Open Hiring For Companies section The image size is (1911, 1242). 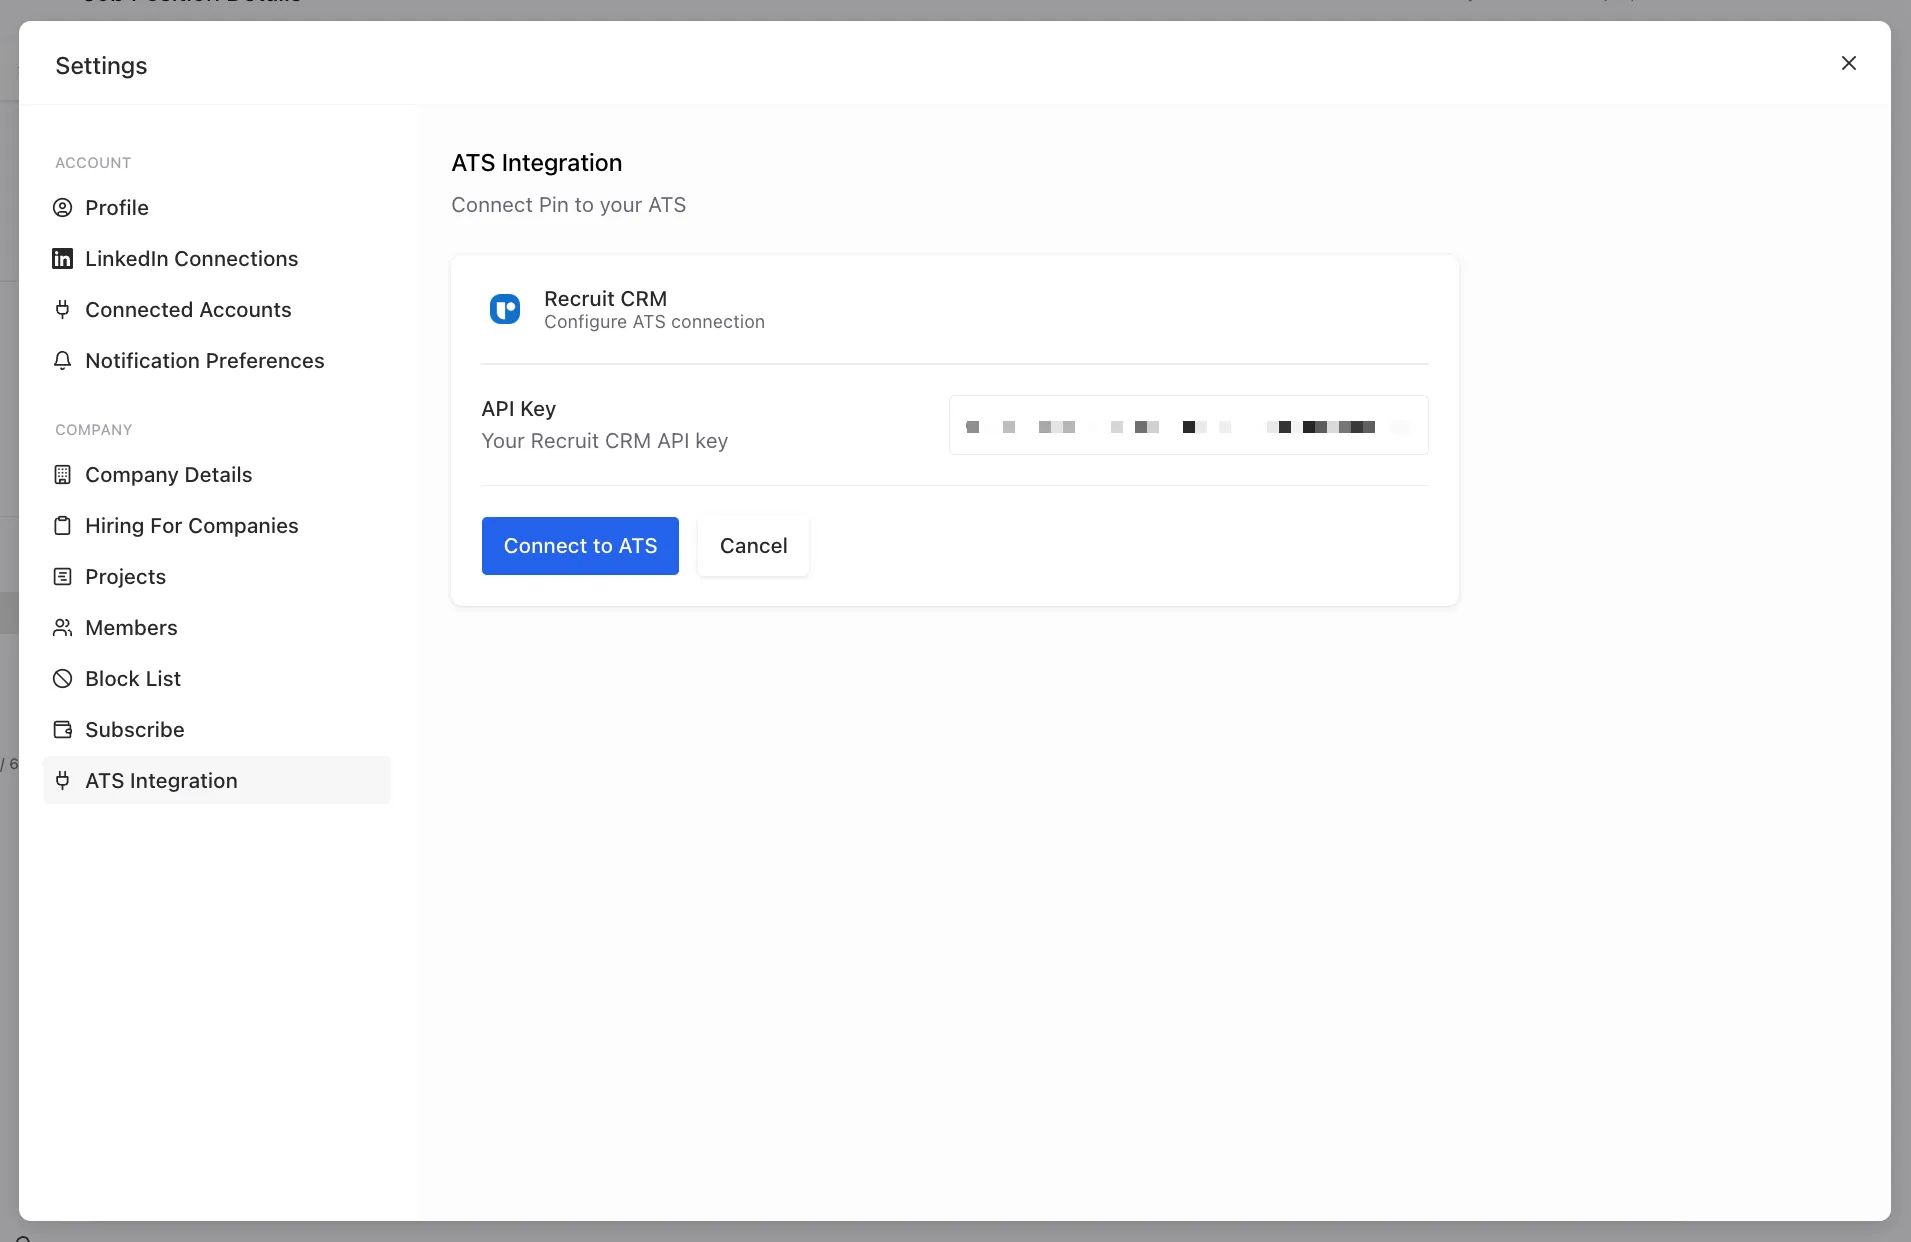pos(217,525)
